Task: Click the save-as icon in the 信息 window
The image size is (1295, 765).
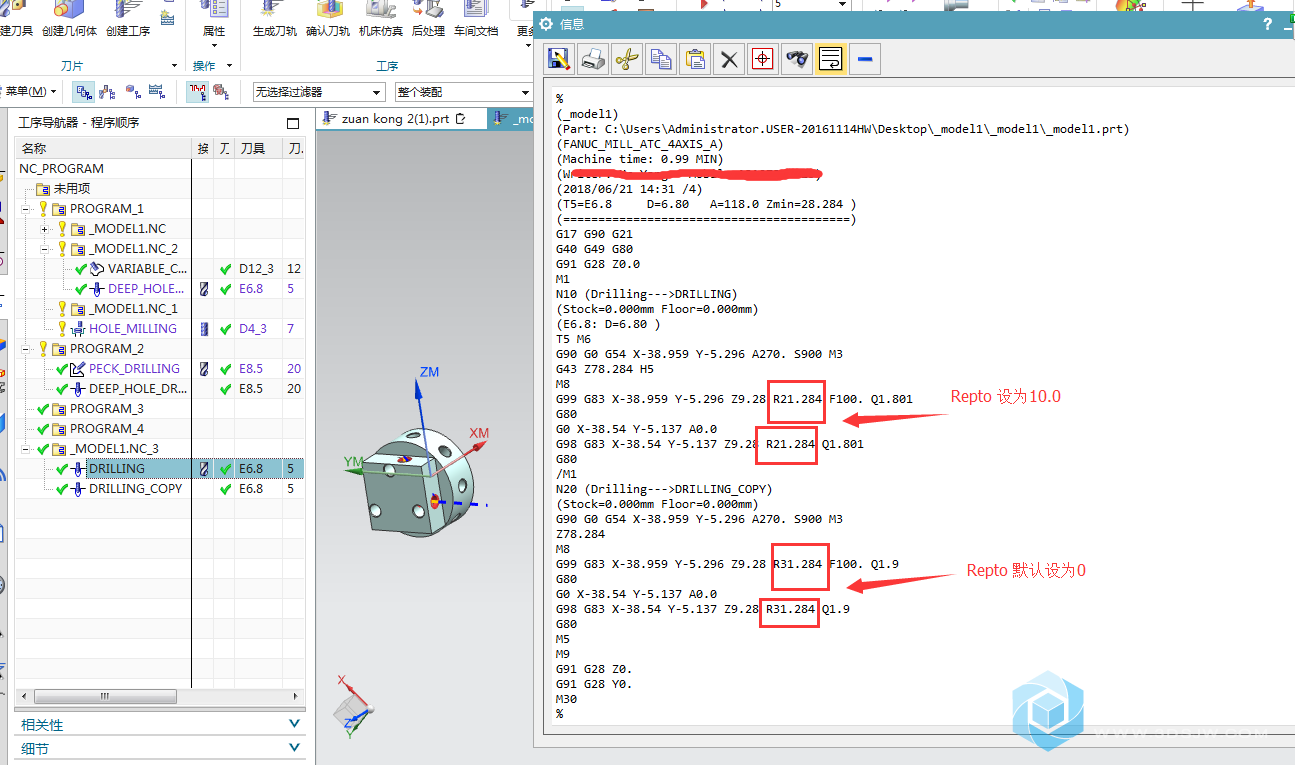Action: tap(560, 59)
